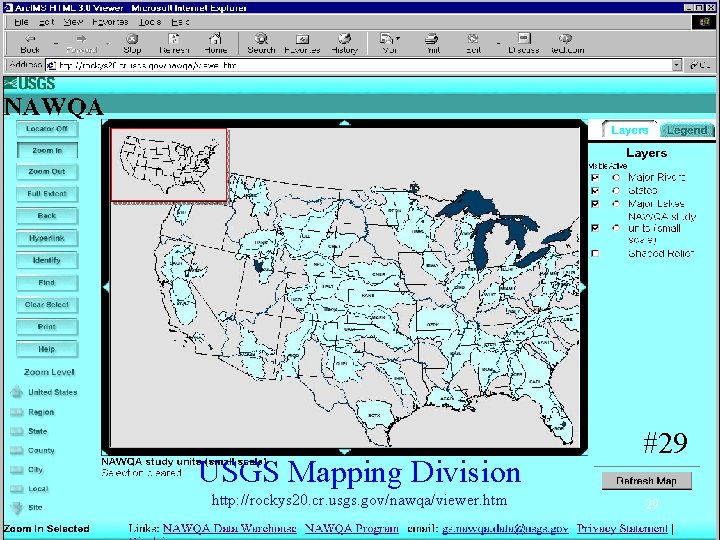Screen dimensions: 720x540
Task: Click the Find button
Action: [47, 282]
